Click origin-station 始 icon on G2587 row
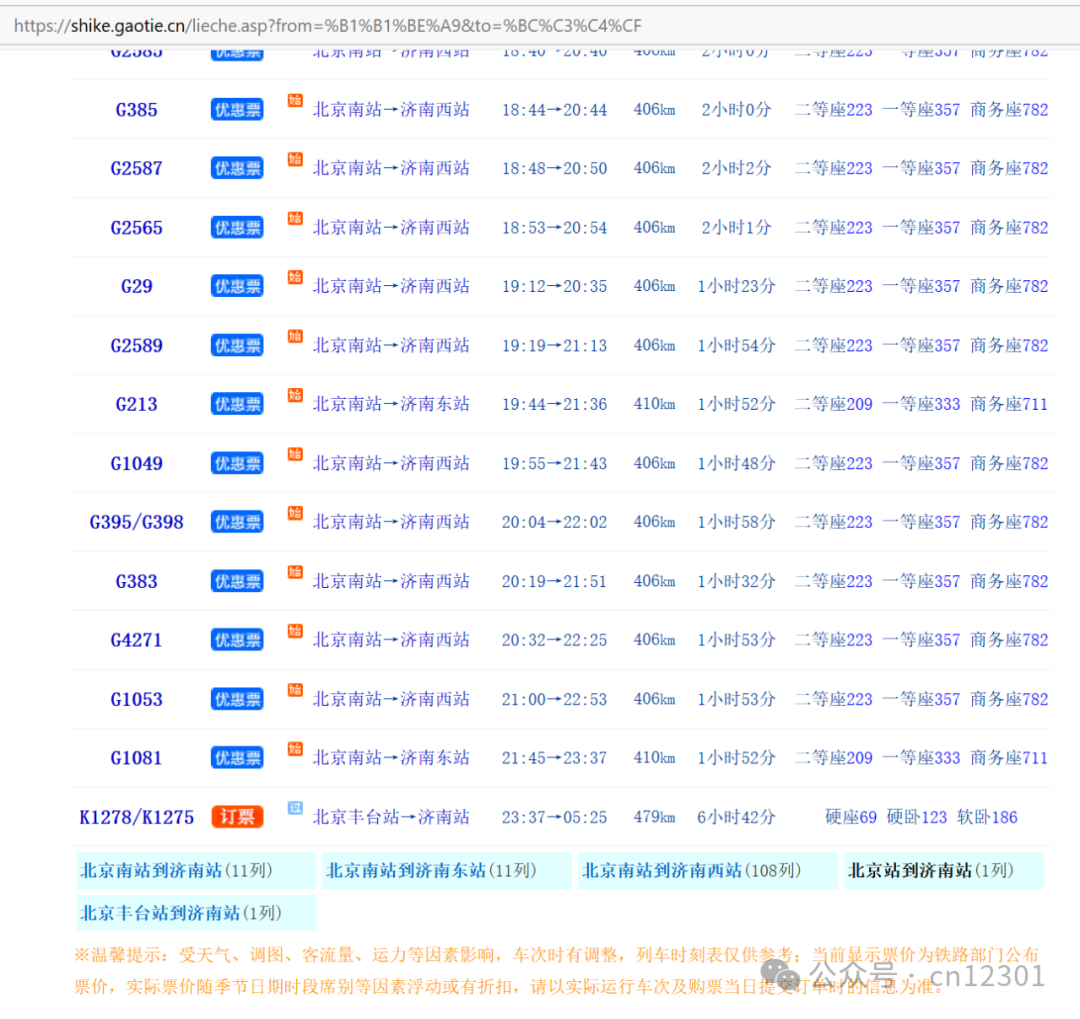Screen dimensions: 1080x1019 (x=295, y=159)
